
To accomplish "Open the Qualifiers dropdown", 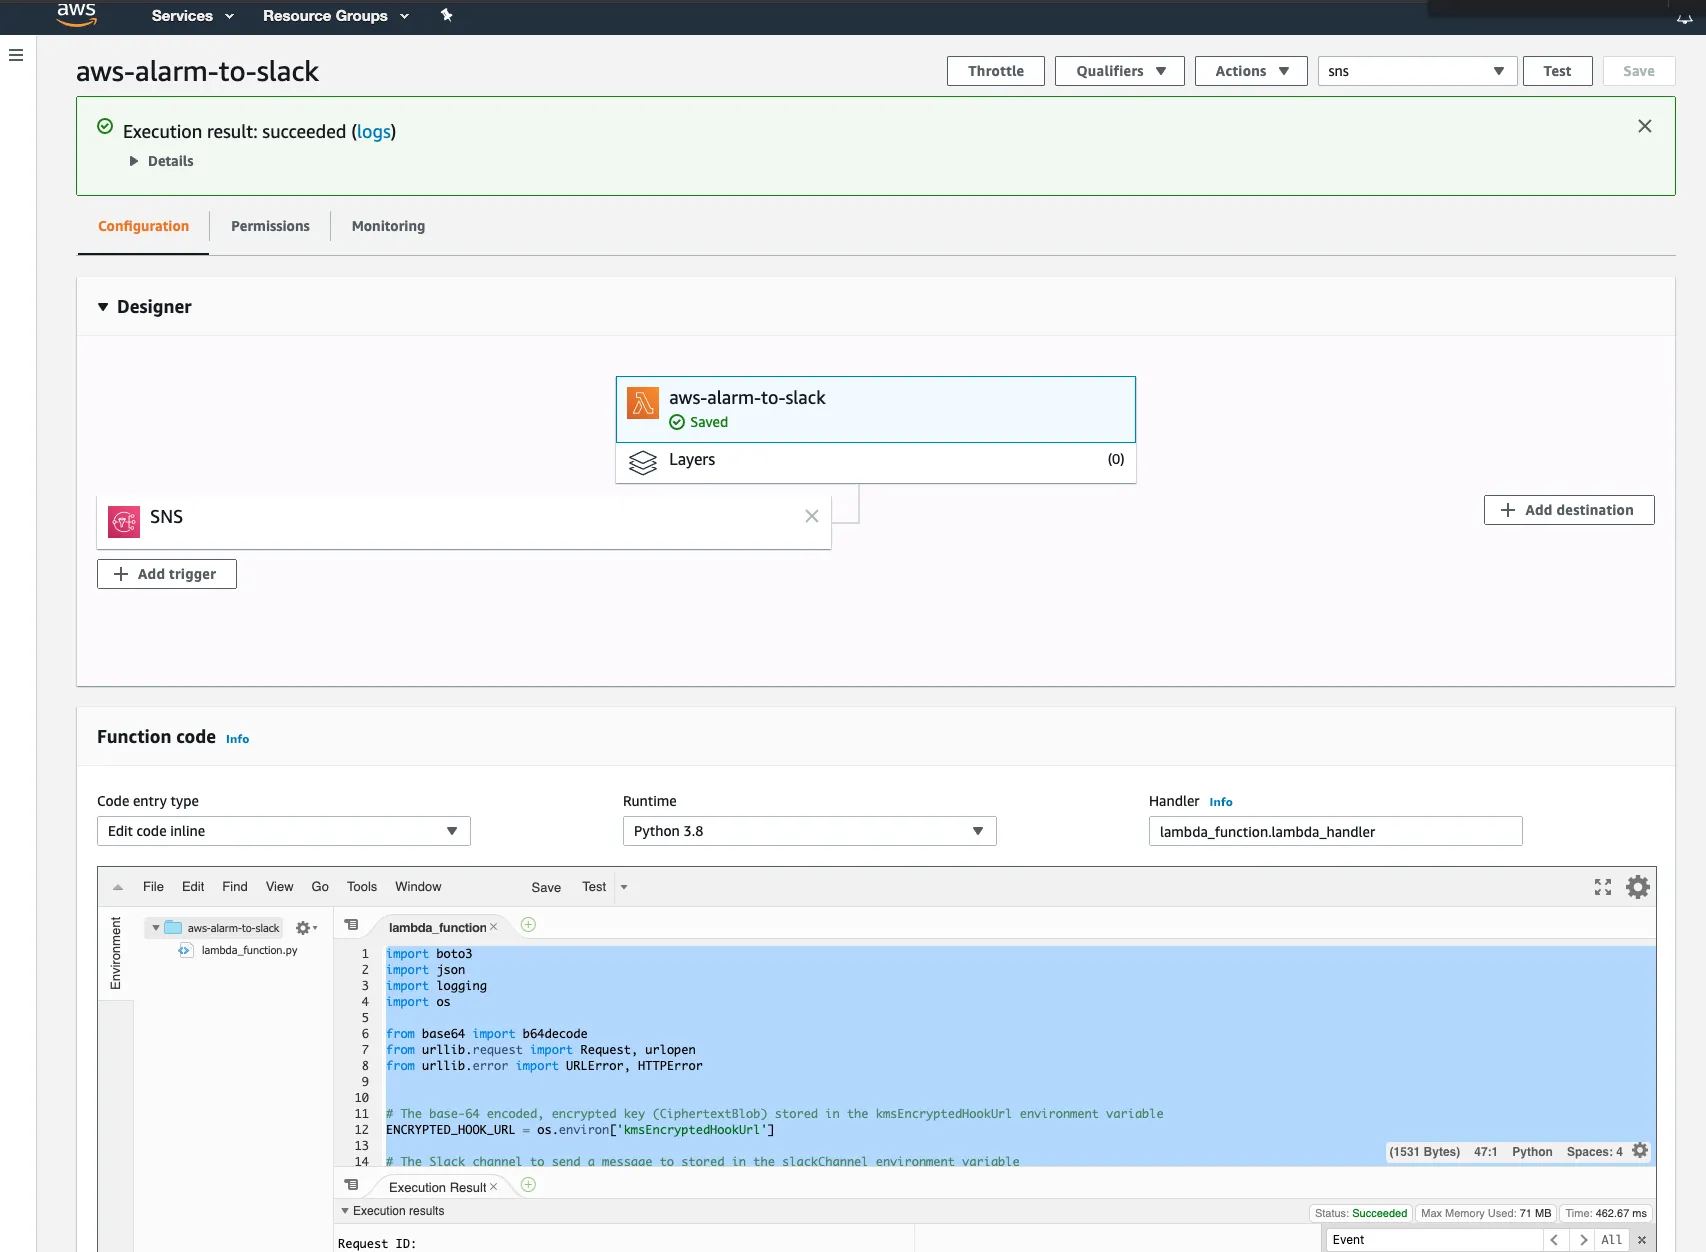I will coord(1119,71).
